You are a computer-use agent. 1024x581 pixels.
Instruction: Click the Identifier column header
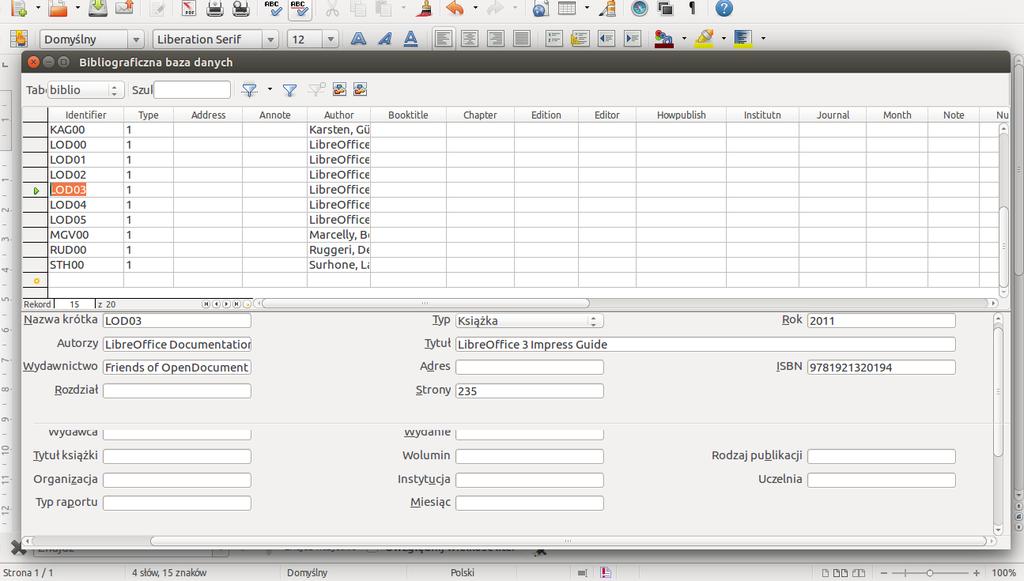[86, 115]
